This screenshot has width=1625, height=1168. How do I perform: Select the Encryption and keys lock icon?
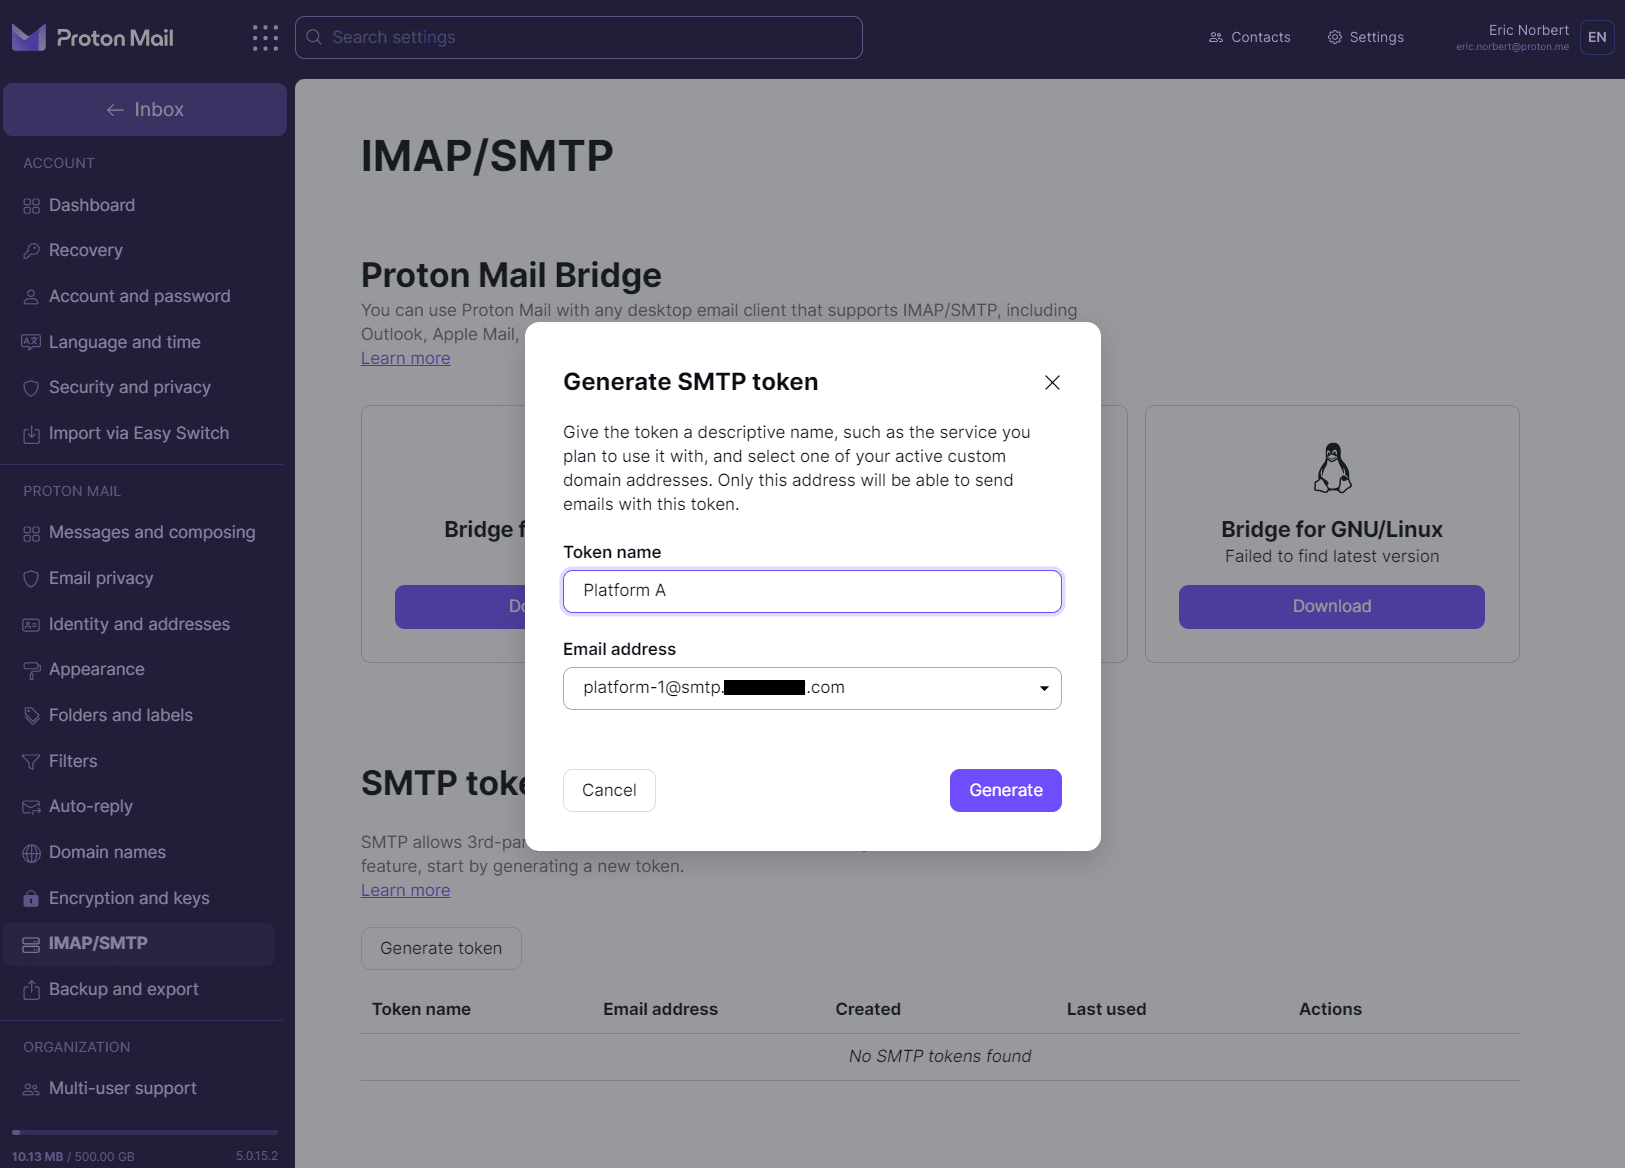31,898
